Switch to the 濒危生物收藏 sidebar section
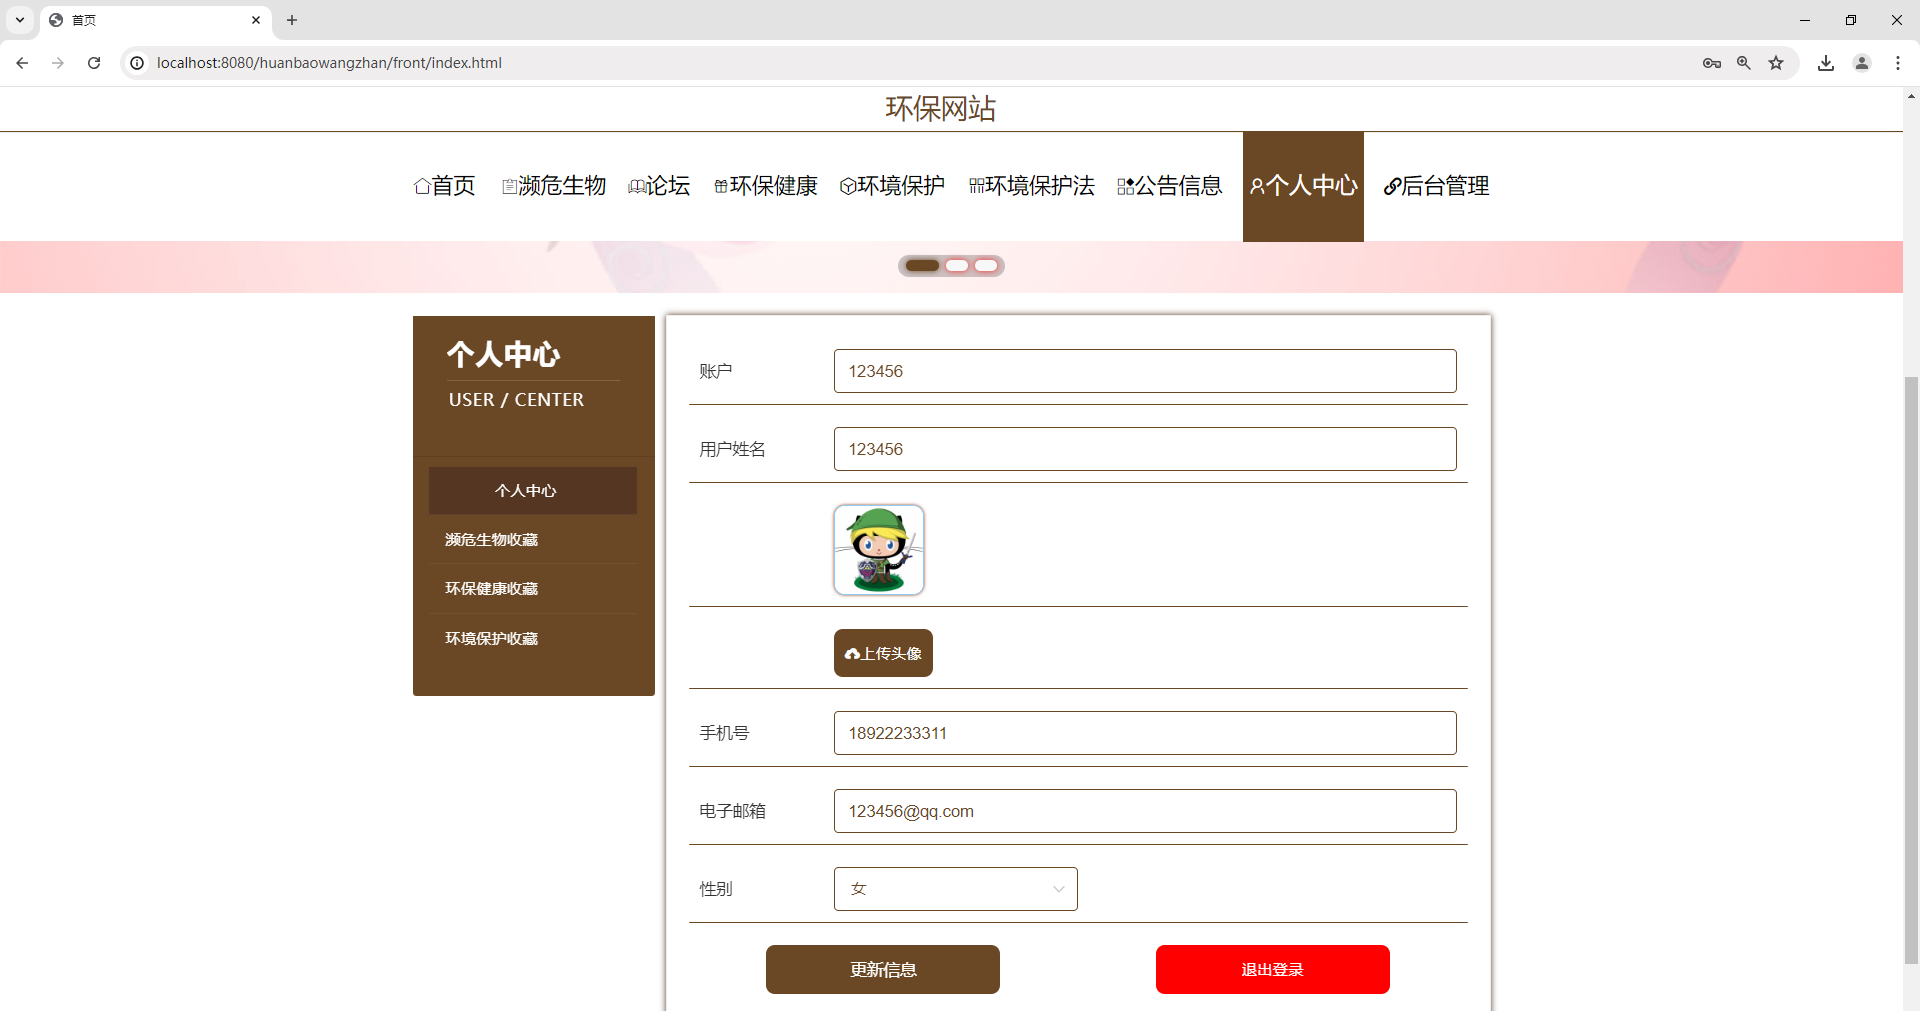 (491, 539)
